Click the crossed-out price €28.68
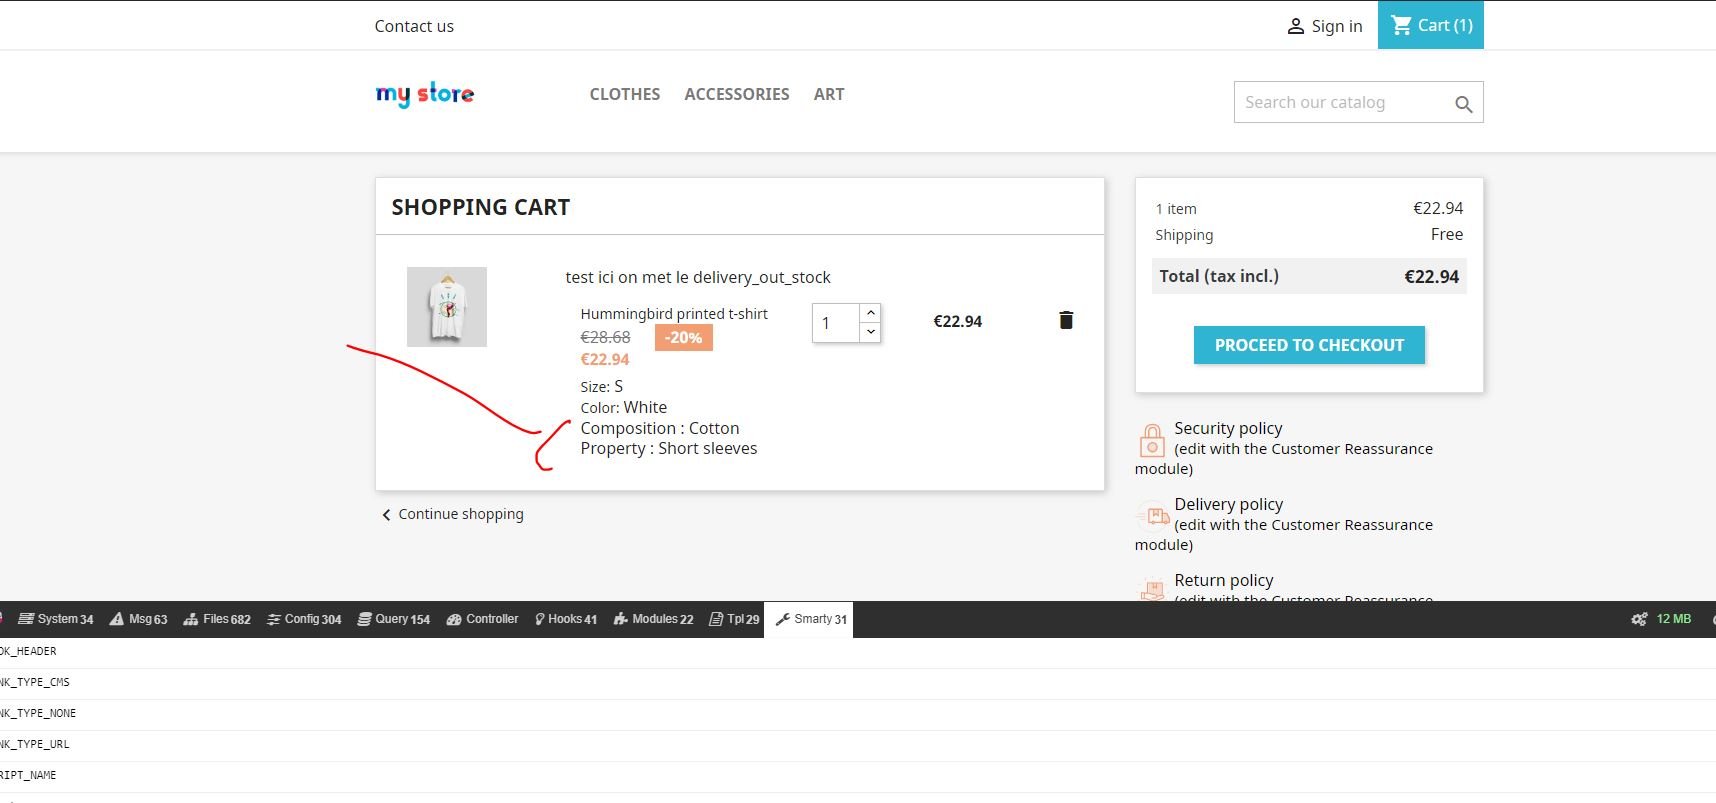1716x803 pixels. coord(605,338)
